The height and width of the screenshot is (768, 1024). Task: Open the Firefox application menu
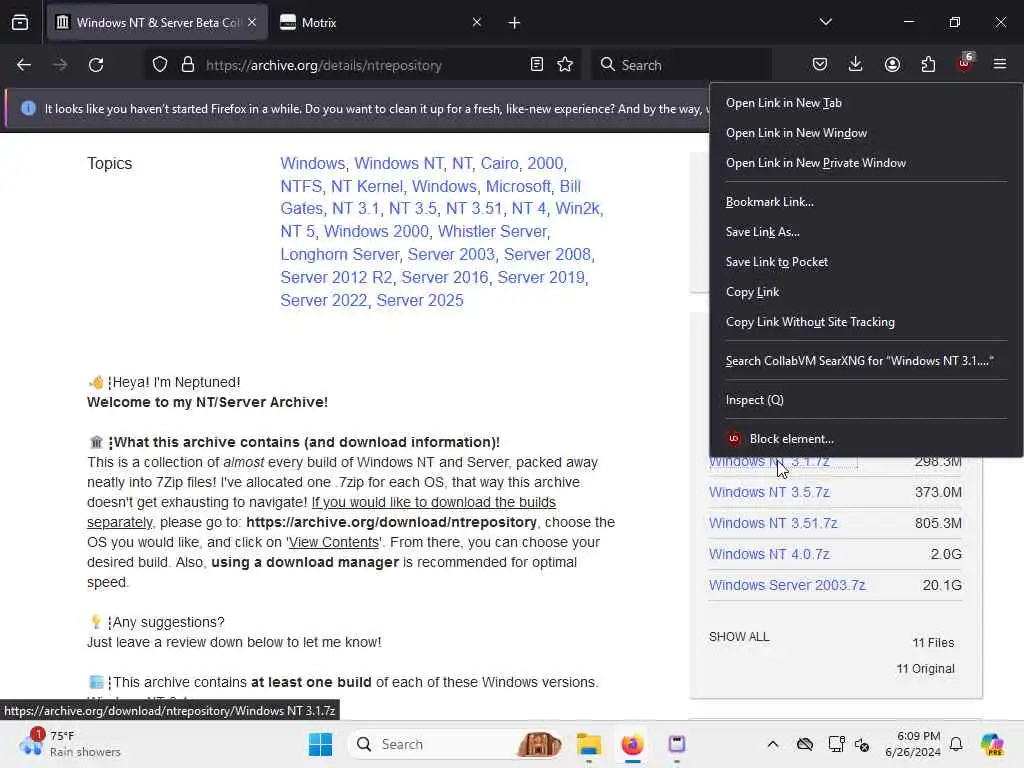(1000, 65)
